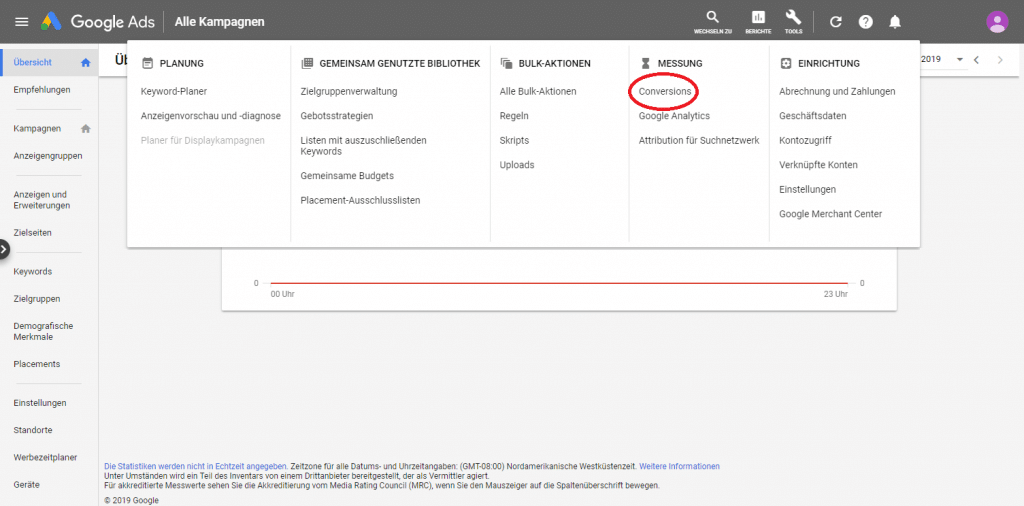Click the 23 Uhr chart axis label
This screenshot has width=1024, height=506.
[x=836, y=294]
